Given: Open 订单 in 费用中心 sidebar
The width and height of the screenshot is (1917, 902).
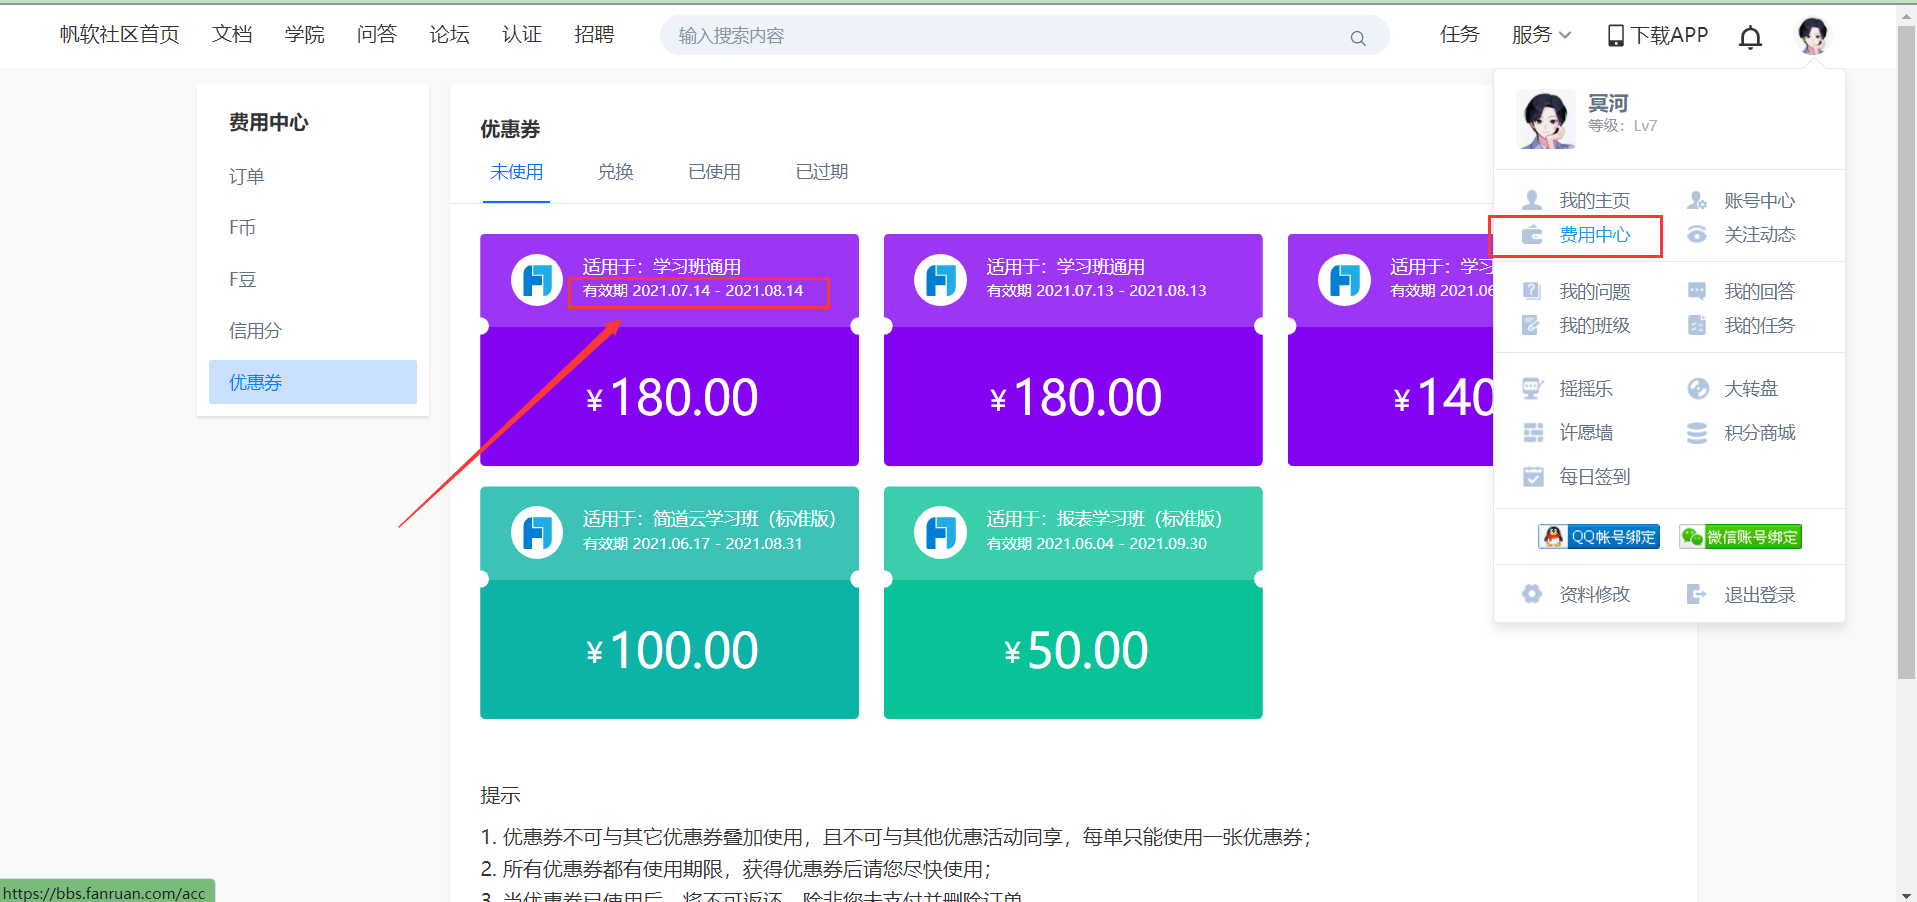Looking at the screenshot, I should pyautogui.click(x=247, y=176).
